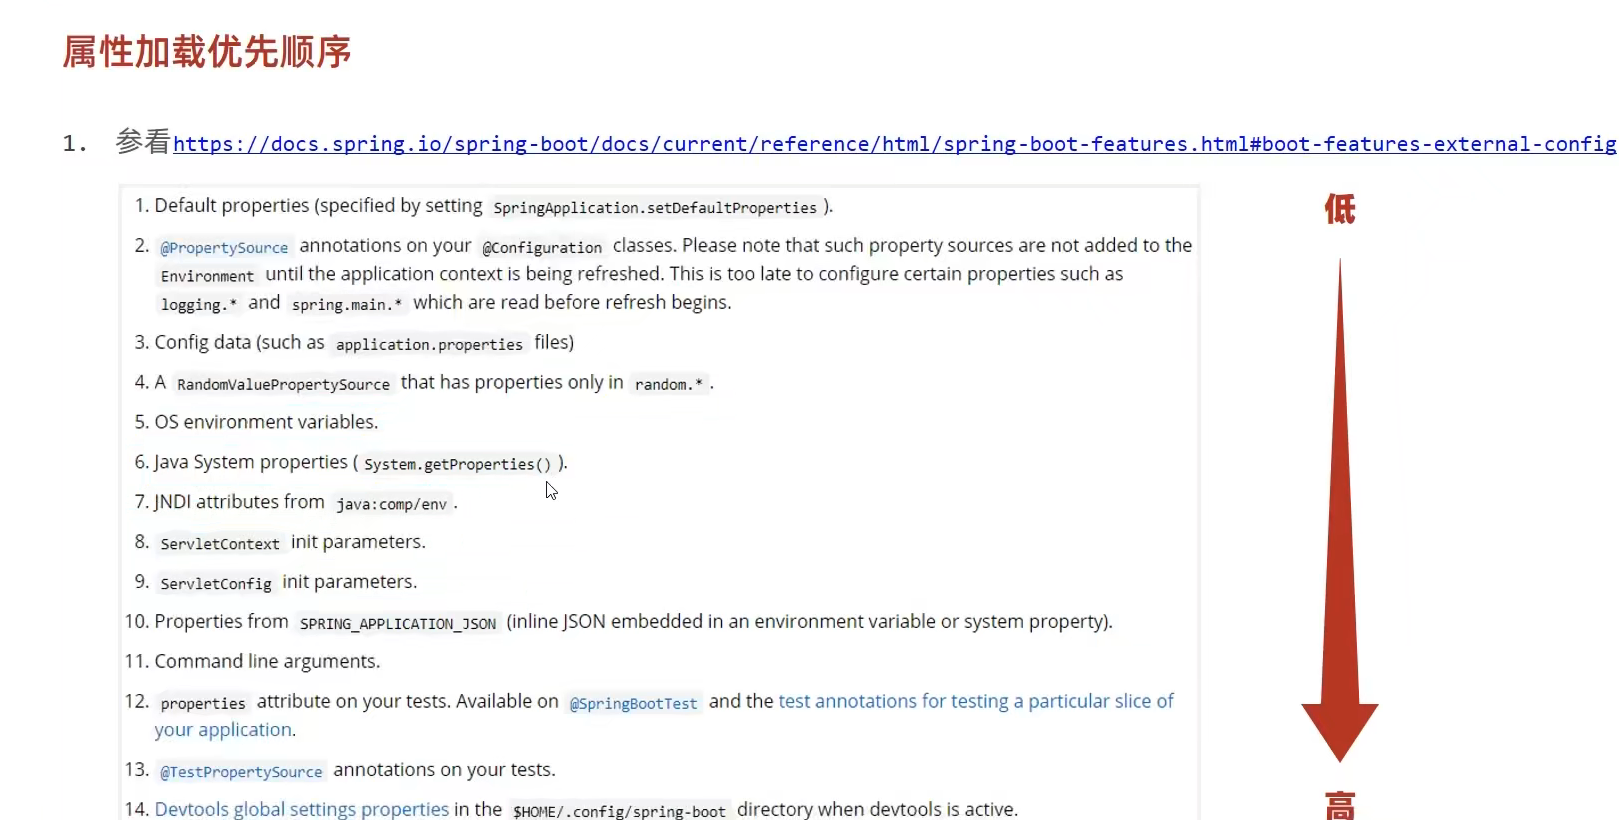Screen dimensions: 1619x820
Task: Click the ServletContext code snippet
Action: click(220, 543)
